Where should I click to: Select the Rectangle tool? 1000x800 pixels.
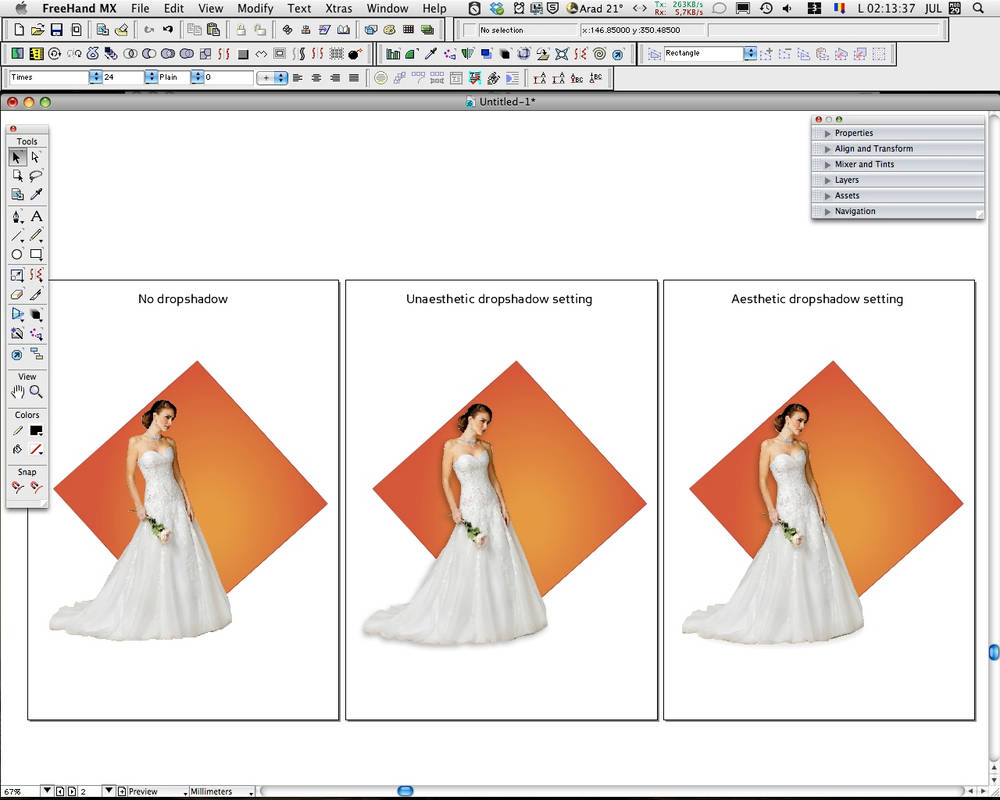coord(35,252)
